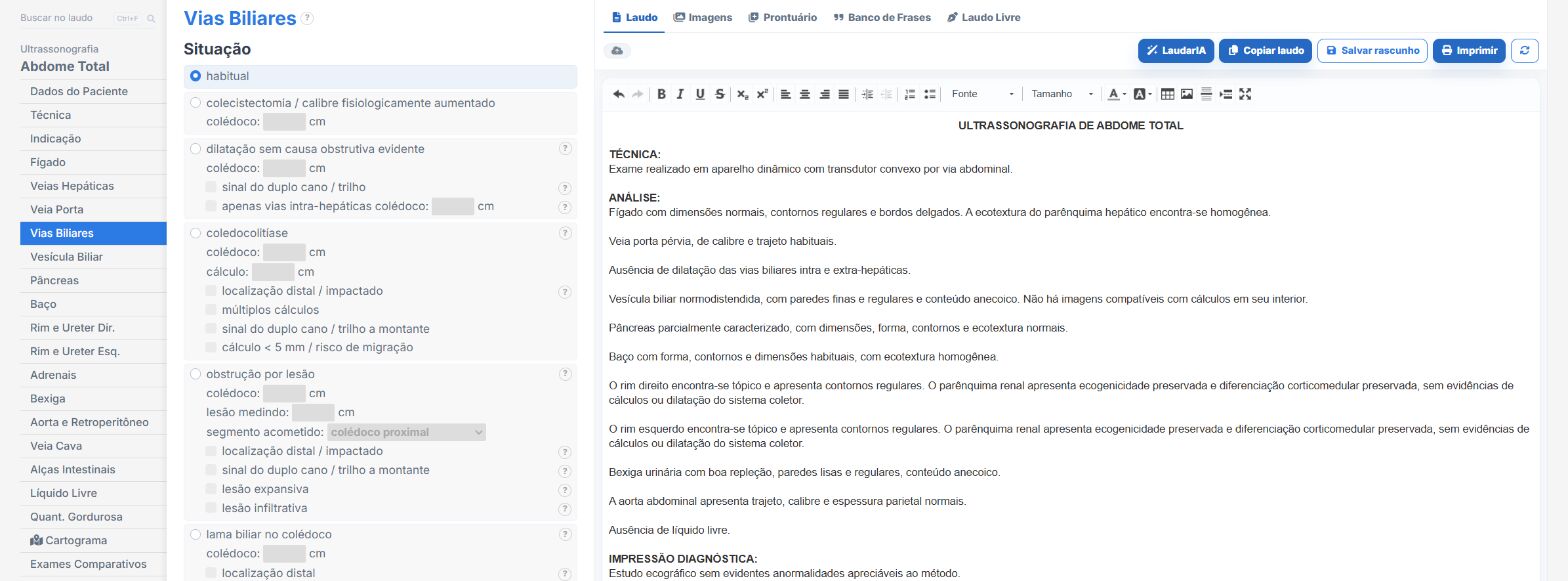Align text right in the editor
Viewport: 1568px width, 581px height.
pyautogui.click(x=825, y=94)
